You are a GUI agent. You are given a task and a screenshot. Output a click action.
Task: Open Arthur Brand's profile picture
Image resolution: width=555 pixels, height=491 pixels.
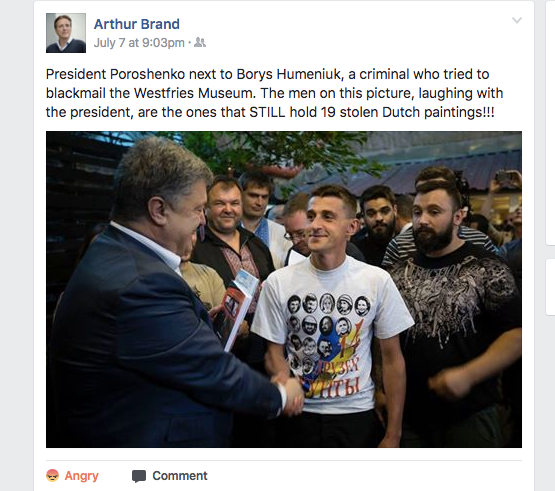click(x=66, y=33)
